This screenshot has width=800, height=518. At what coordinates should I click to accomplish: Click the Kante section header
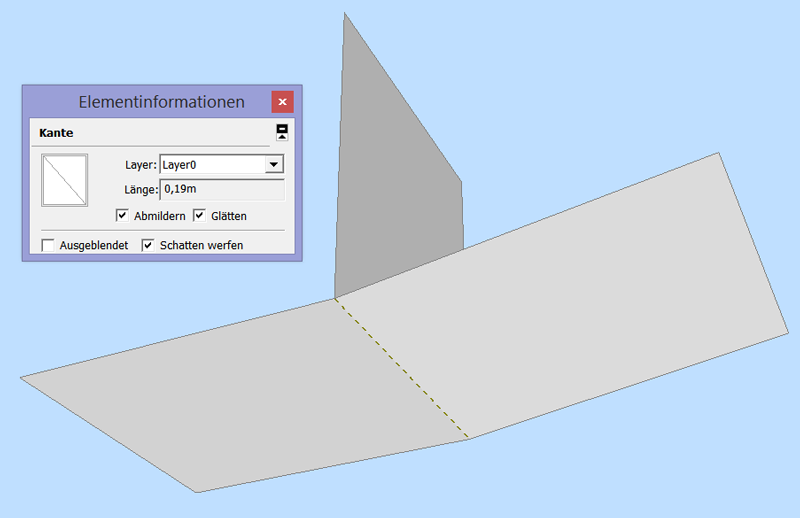pyautogui.click(x=56, y=132)
